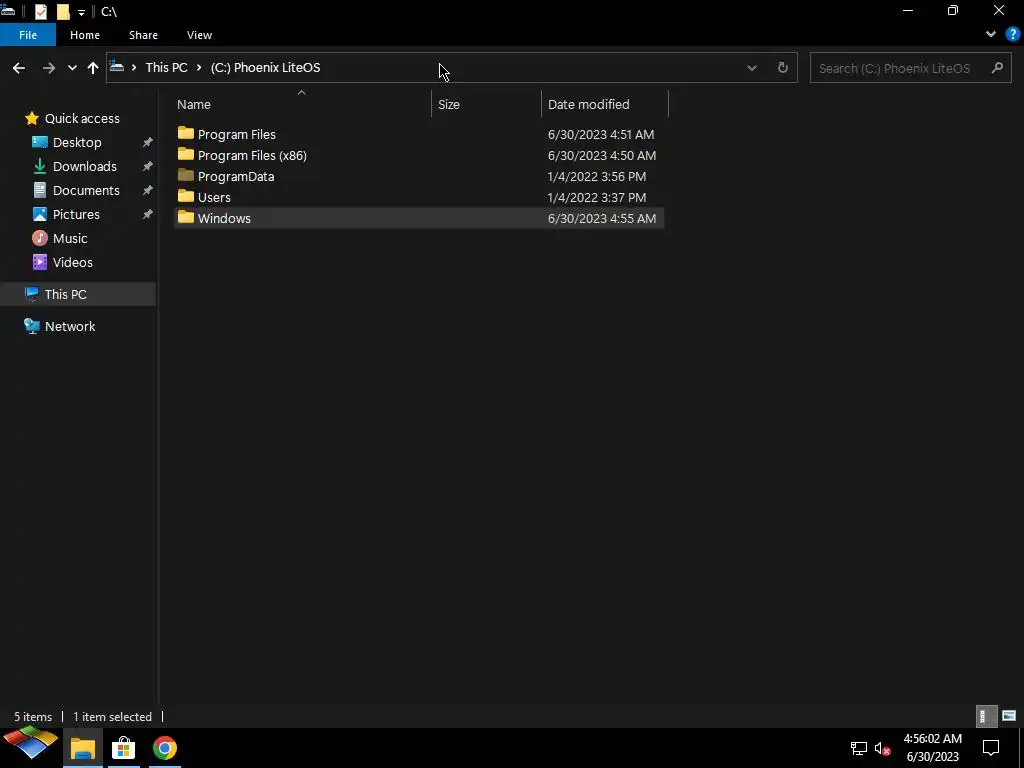1024x768 pixels.
Task: Click the search magnifier icon
Action: (997, 68)
